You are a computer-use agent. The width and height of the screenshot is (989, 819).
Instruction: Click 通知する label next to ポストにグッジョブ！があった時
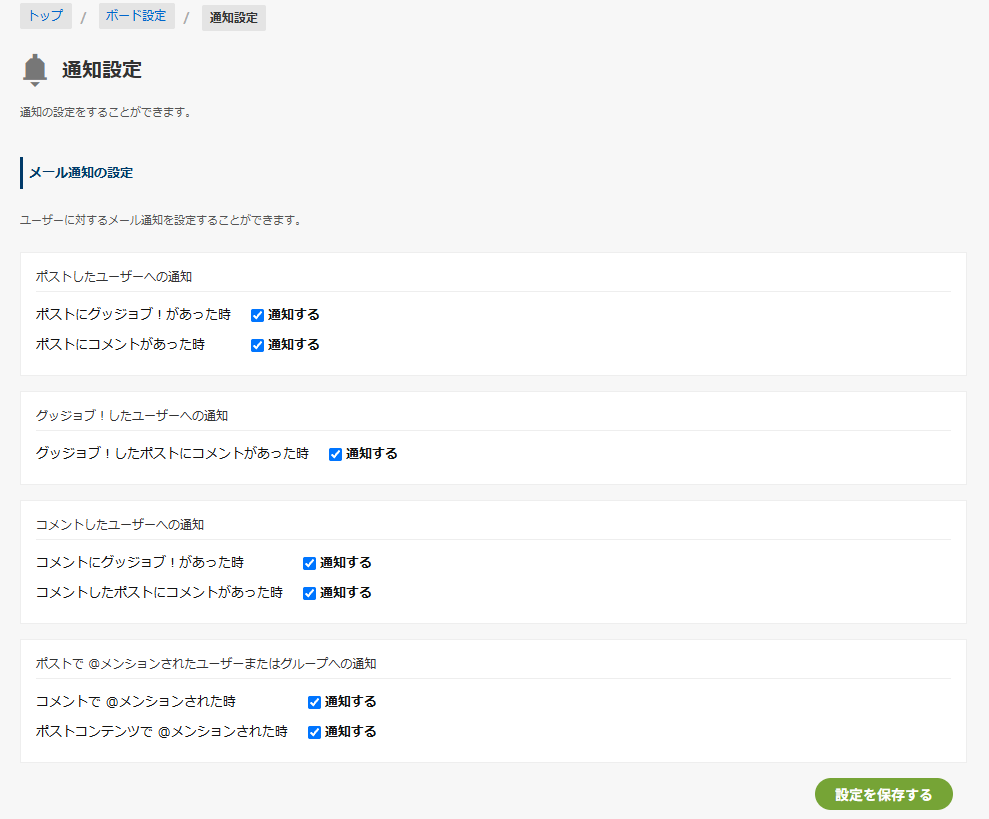(293, 314)
